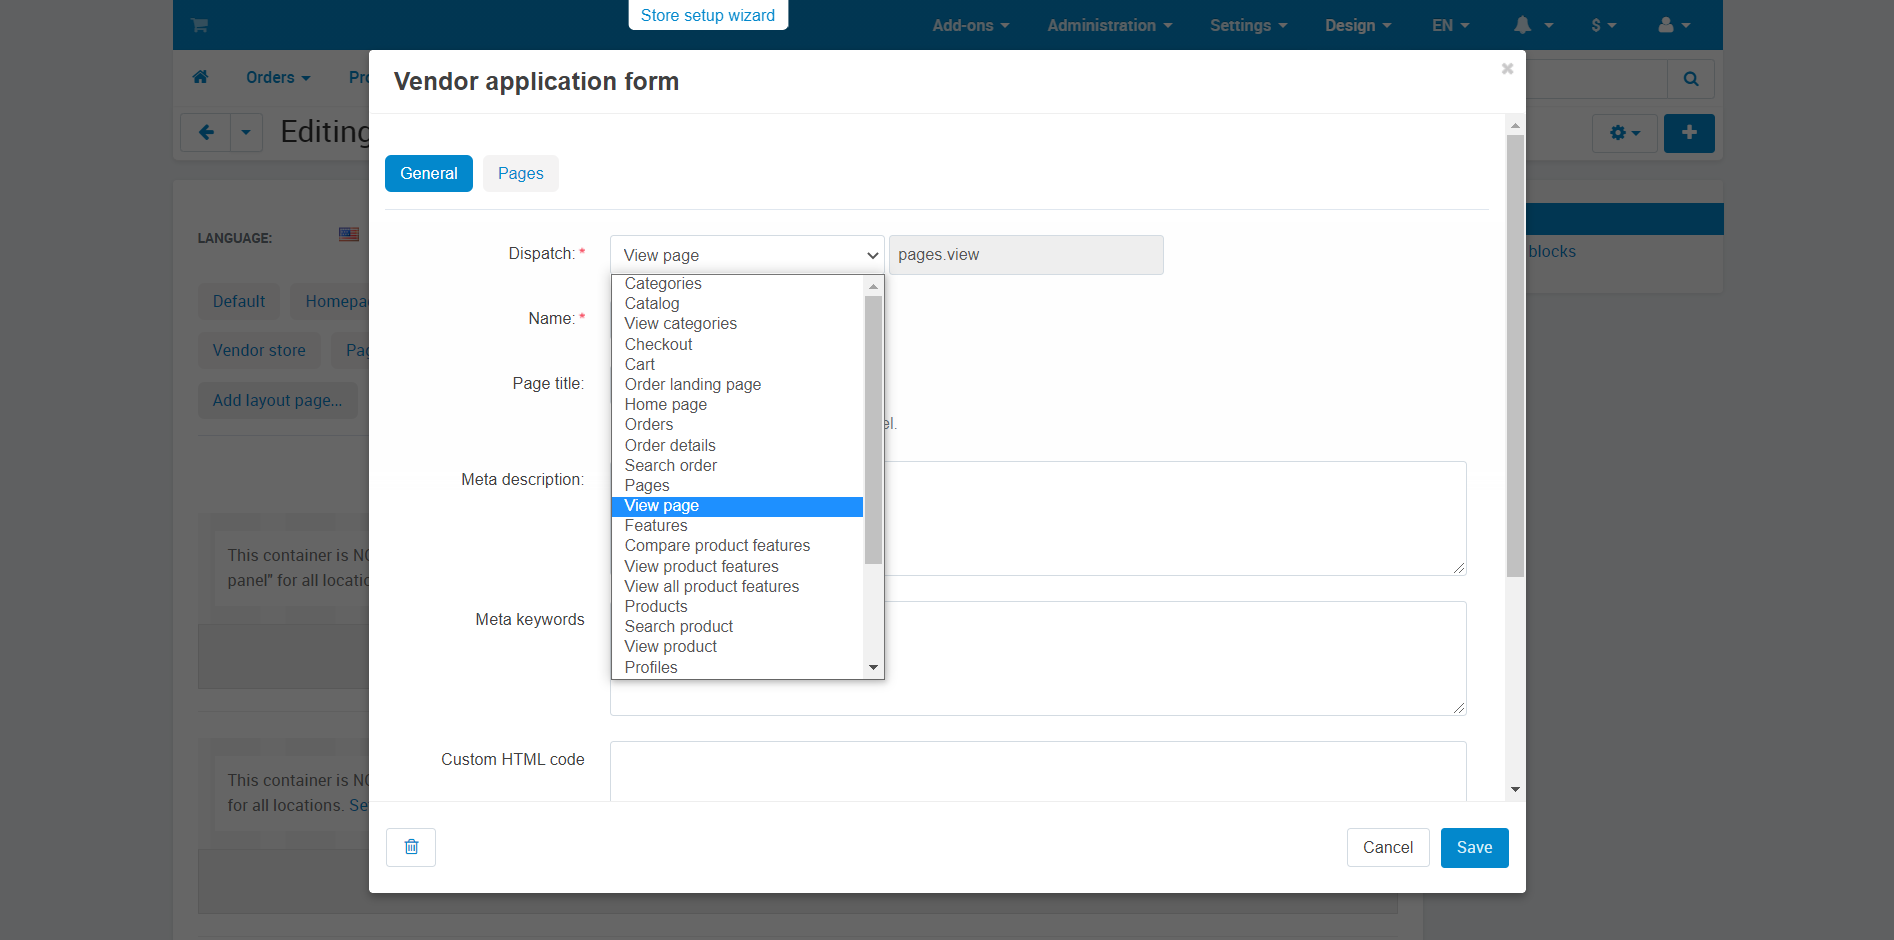Open the EN language dropdown
The width and height of the screenshot is (1894, 940).
pyautogui.click(x=1451, y=25)
